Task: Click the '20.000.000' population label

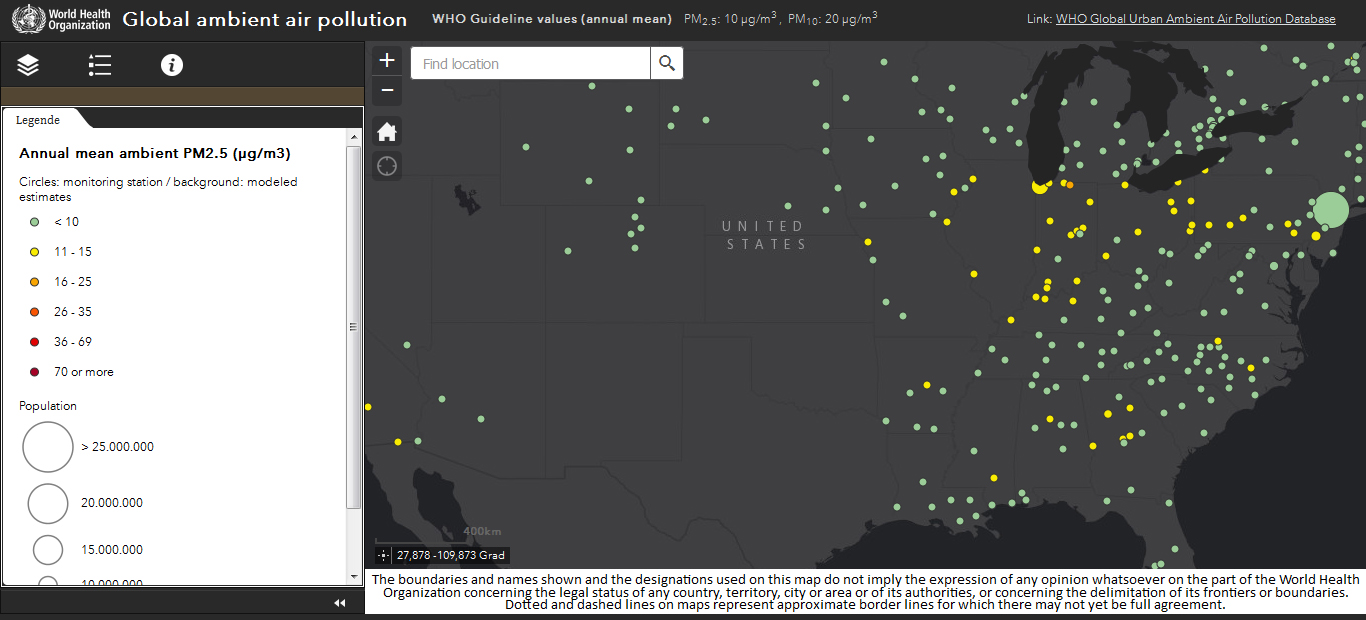Action: point(112,503)
